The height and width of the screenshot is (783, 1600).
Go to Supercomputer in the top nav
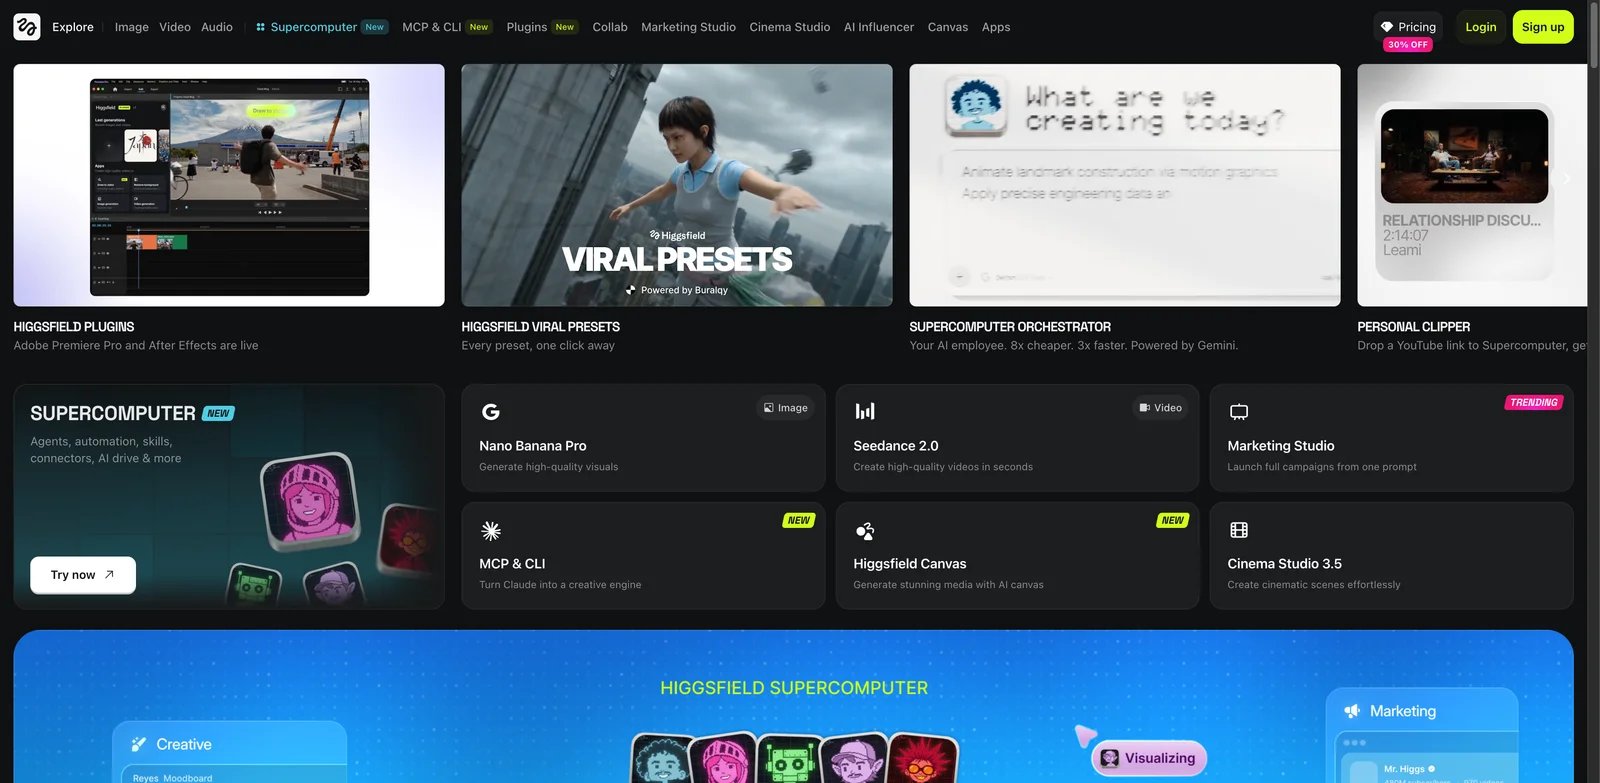click(x=321, y=27)
